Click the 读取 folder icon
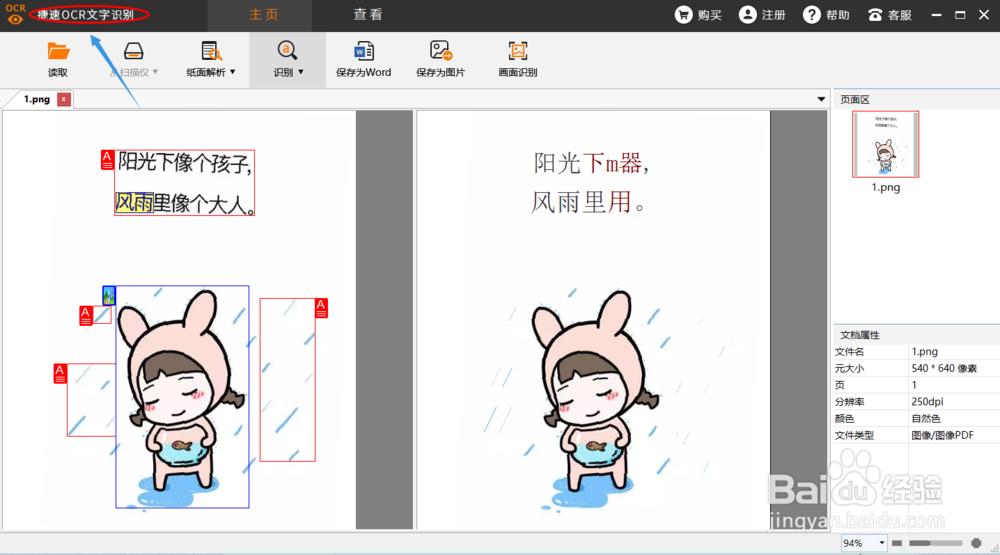This screenshot has height=555, width=1000. point(58,51)
